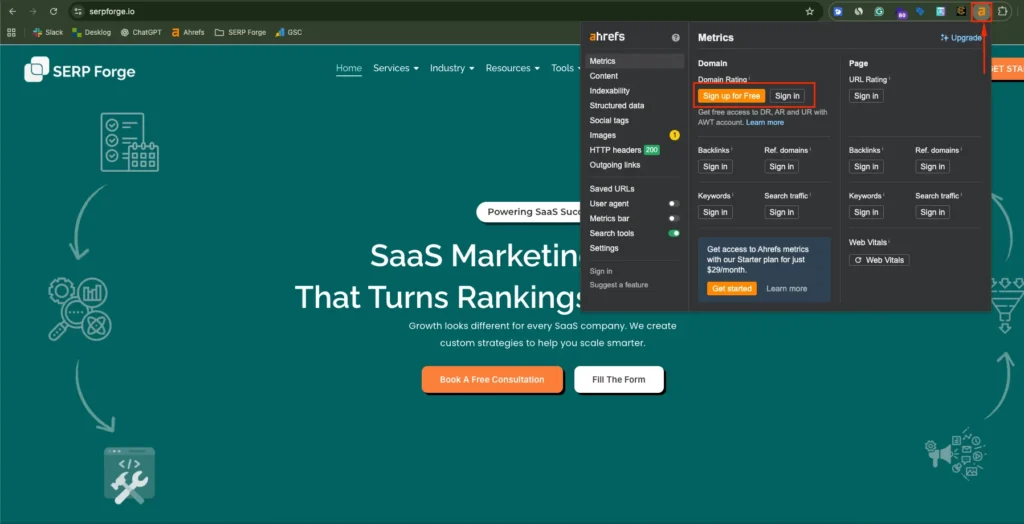Open the Slack bookmark

pyautogui.click(x=48, y=32)
